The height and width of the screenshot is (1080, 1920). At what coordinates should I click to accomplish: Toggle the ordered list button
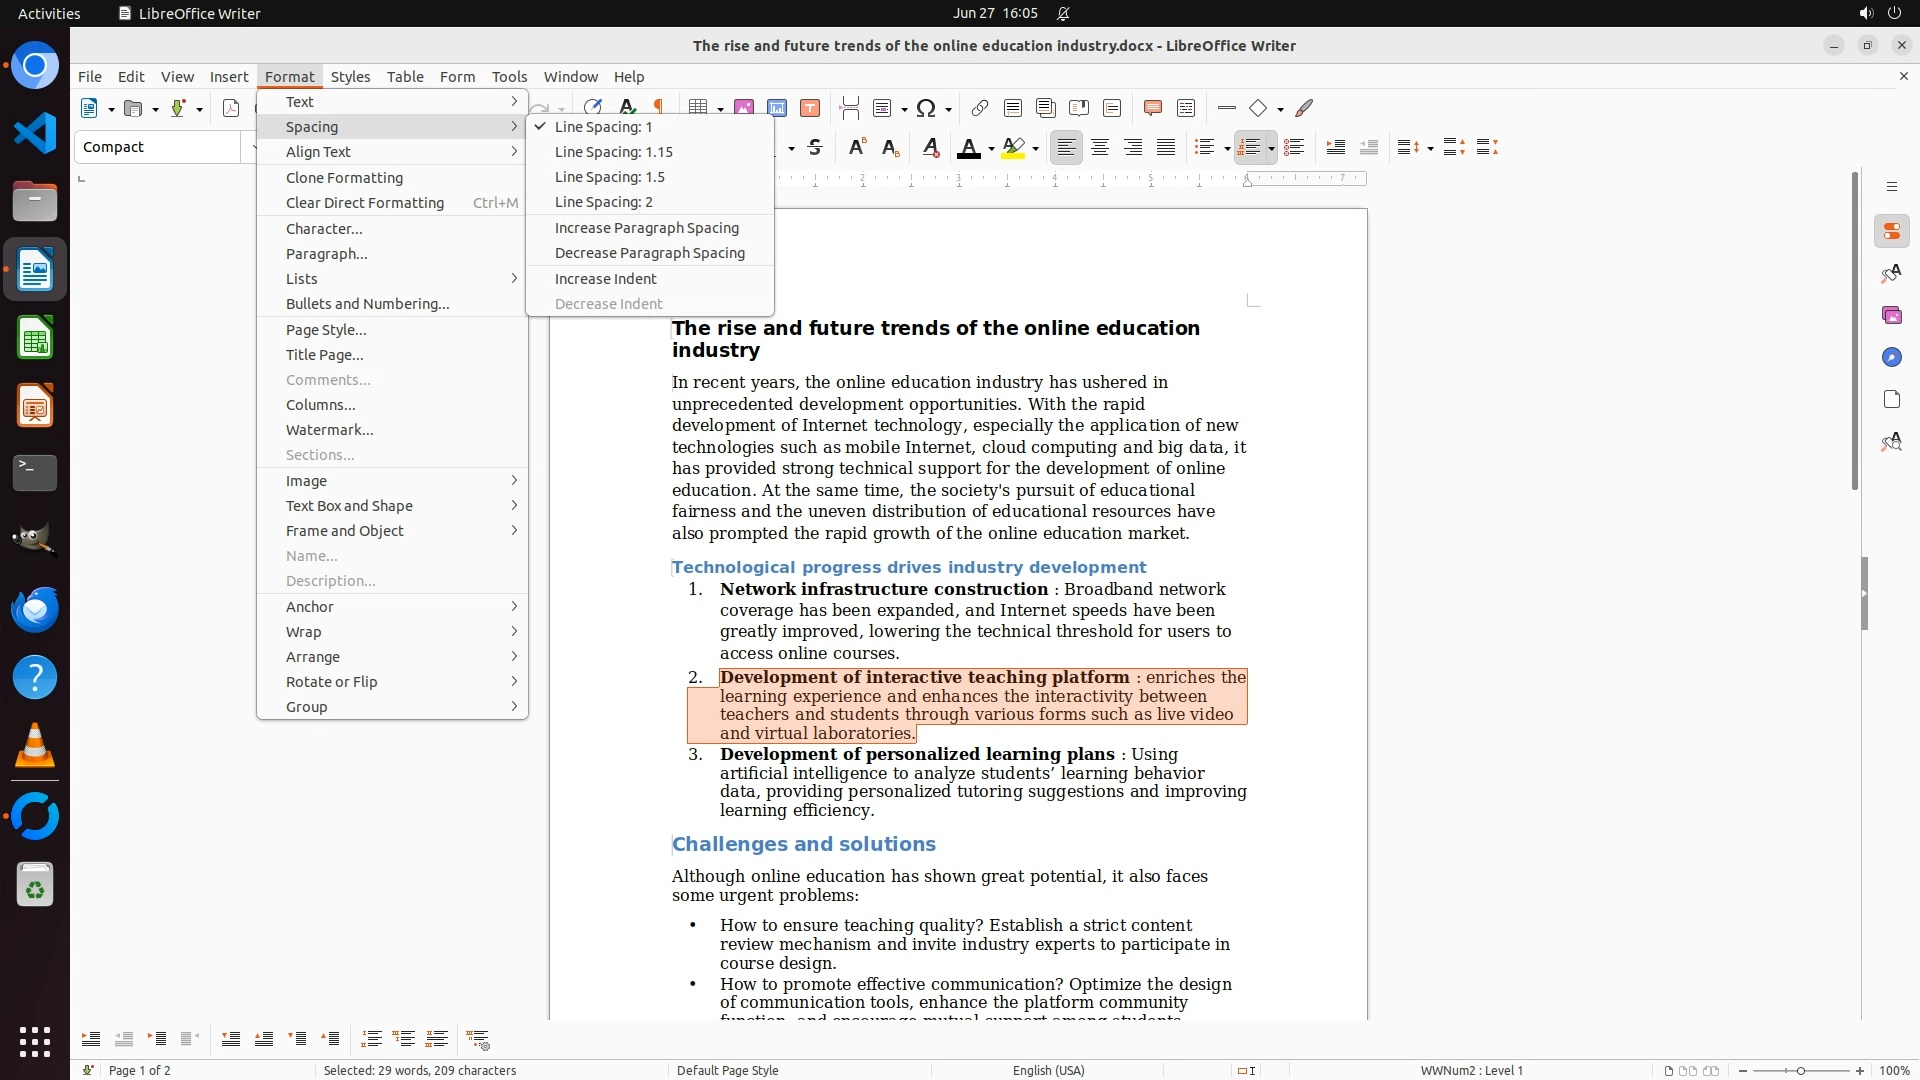(x=1248, y=148)
